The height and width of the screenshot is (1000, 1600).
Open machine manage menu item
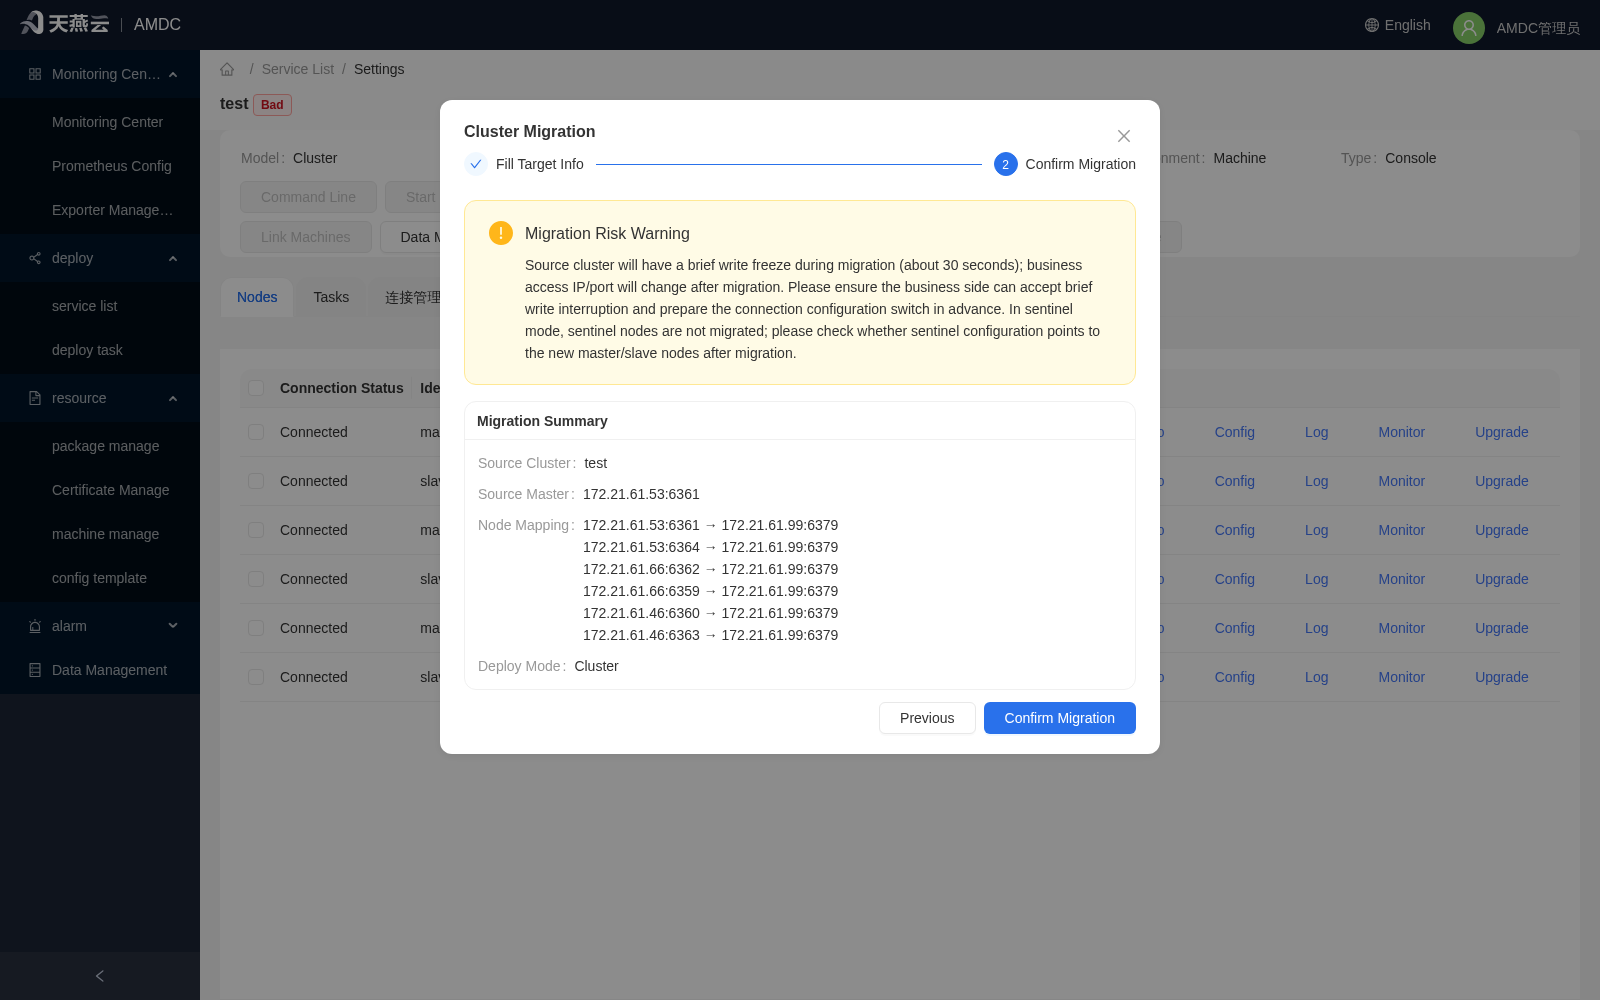pyautogui.click(x=100, y=534)
